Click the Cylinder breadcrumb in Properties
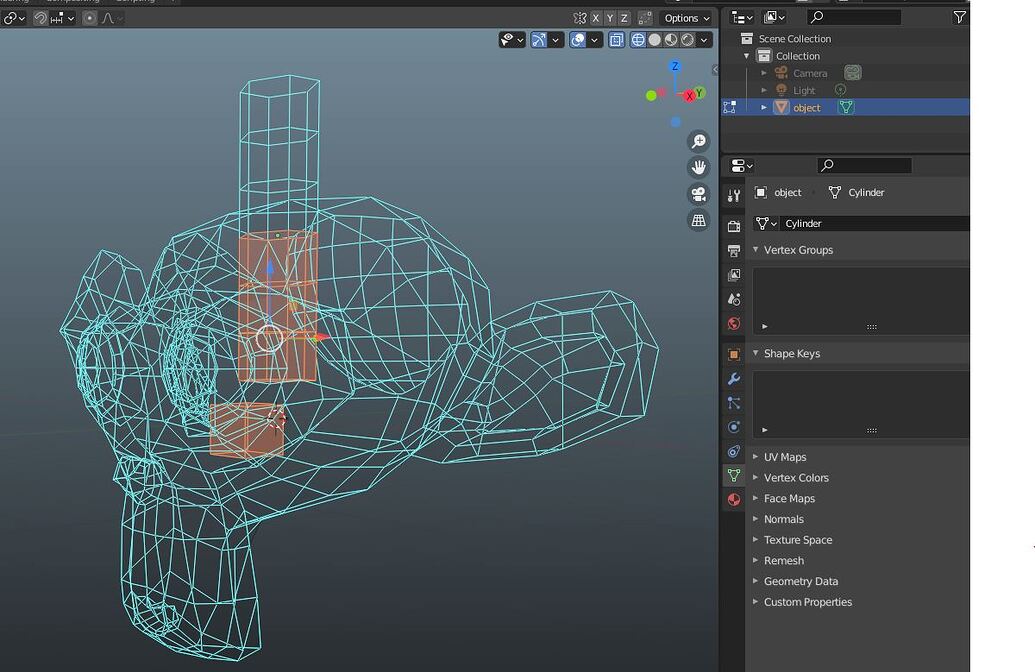The height and width of the screenshot is (672, 1035). [866, 192]
